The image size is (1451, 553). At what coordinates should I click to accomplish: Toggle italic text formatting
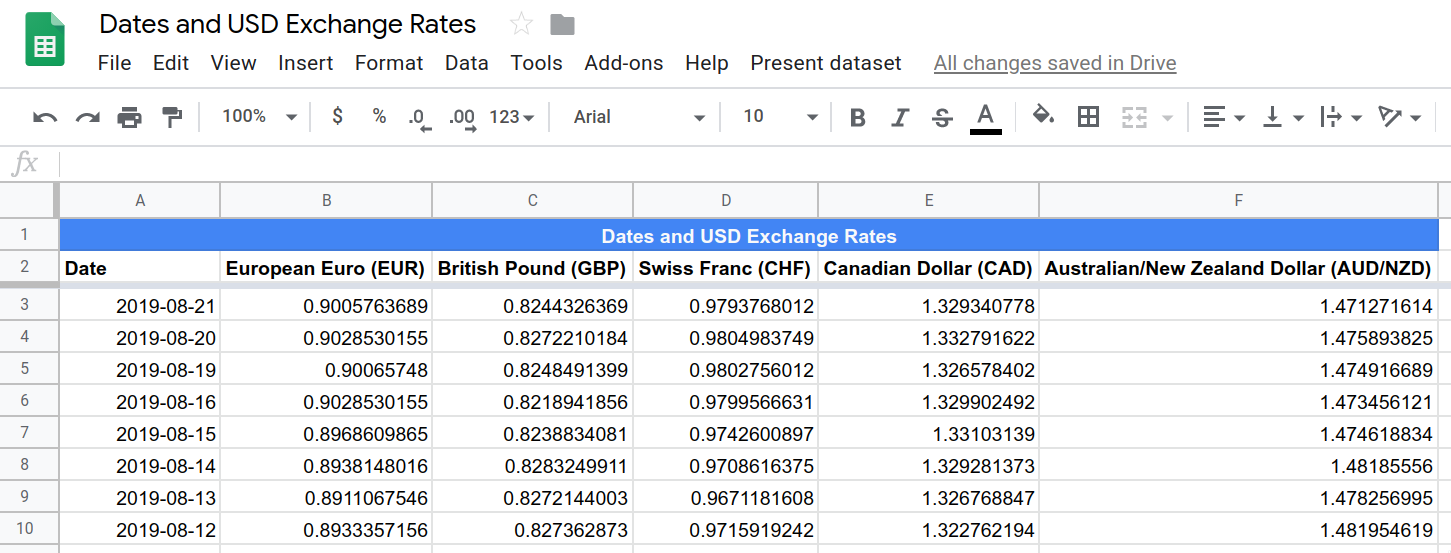(x=899, y=117)
